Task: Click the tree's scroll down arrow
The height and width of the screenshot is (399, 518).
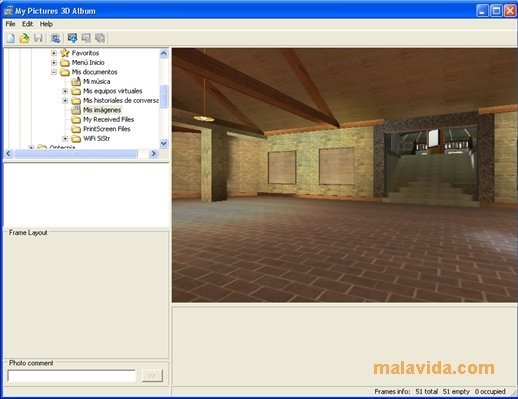Action: [164, 143]
